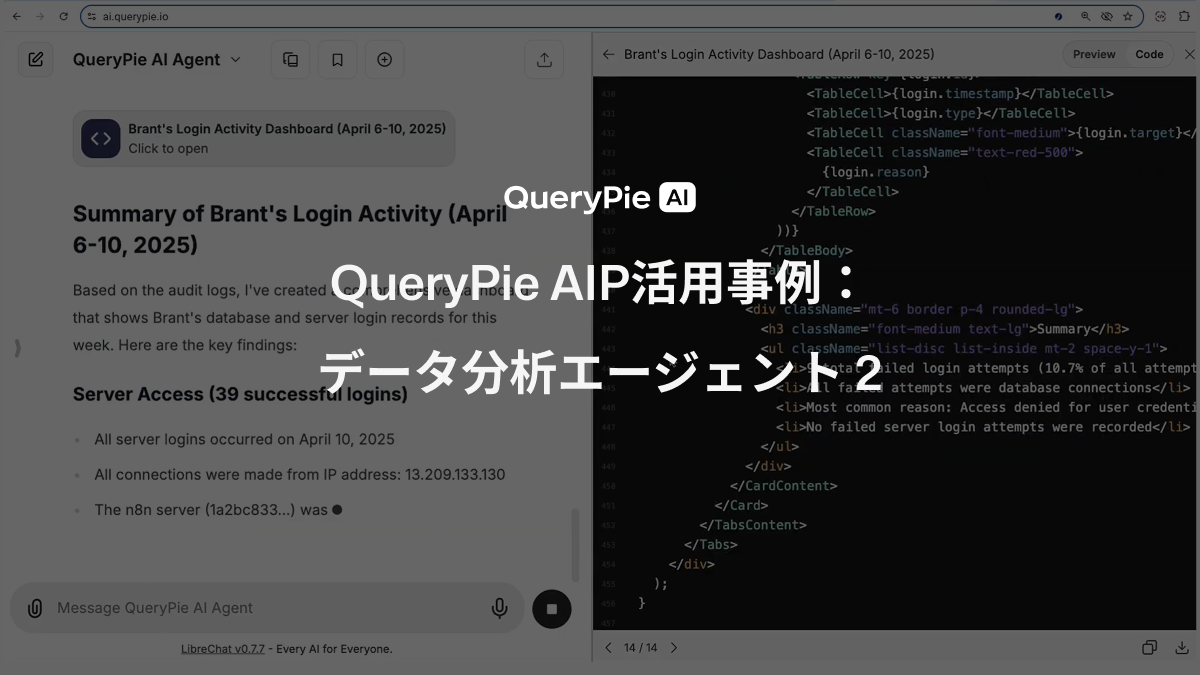Close the artifact panel
The width and height of the screenshot is (1200, 675).
(1189, 54)
